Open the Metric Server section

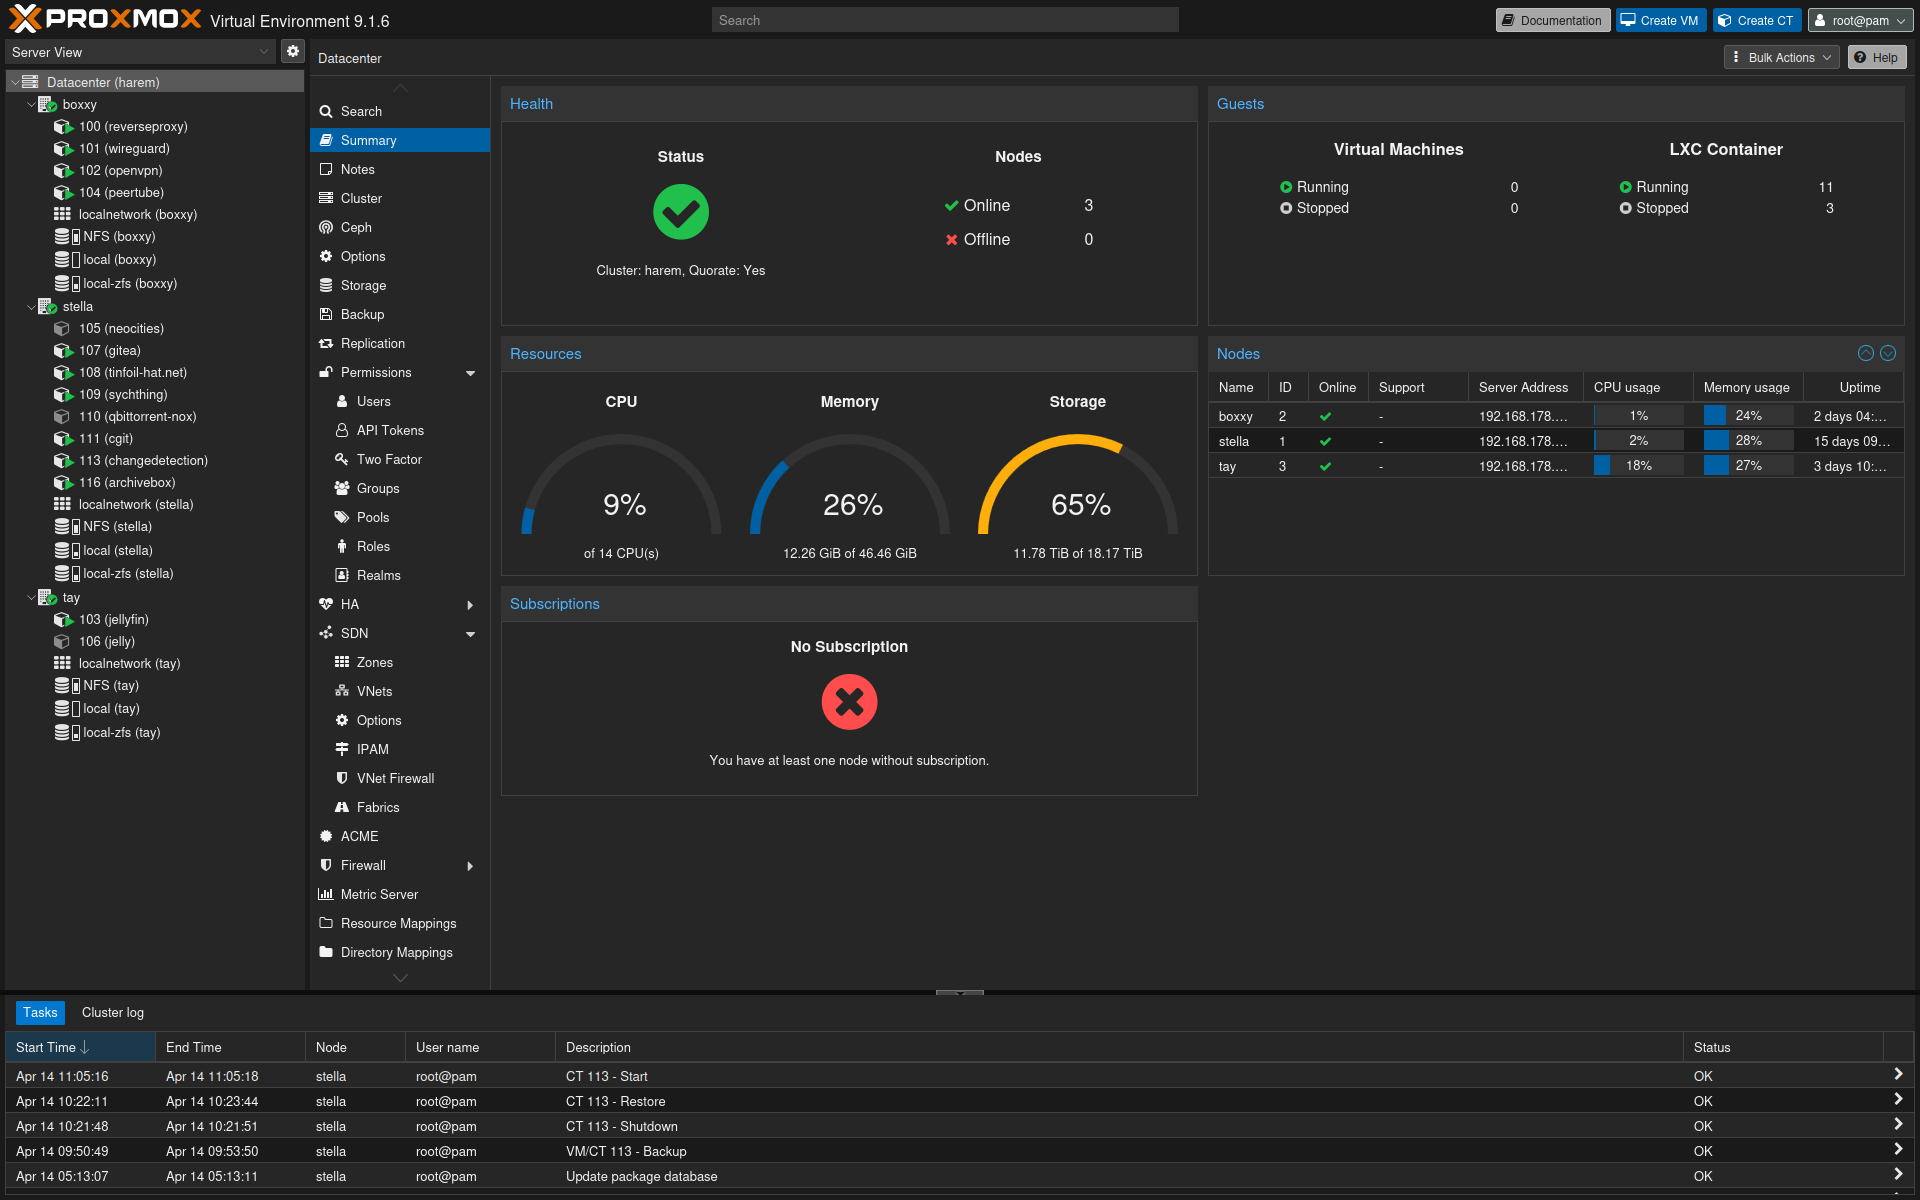tap(379, 894)
